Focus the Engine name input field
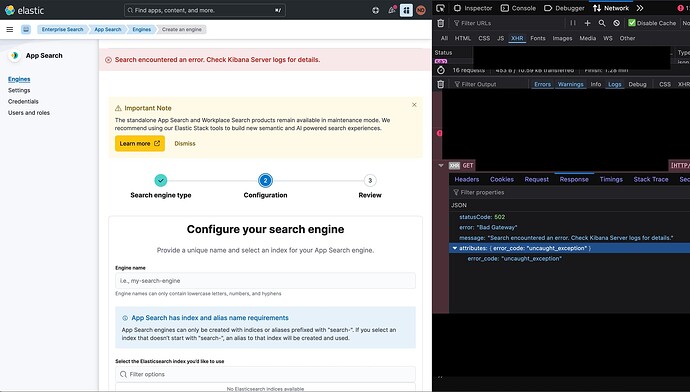The height and width of the screenshot is (392, 690). [x=265, y=281]
